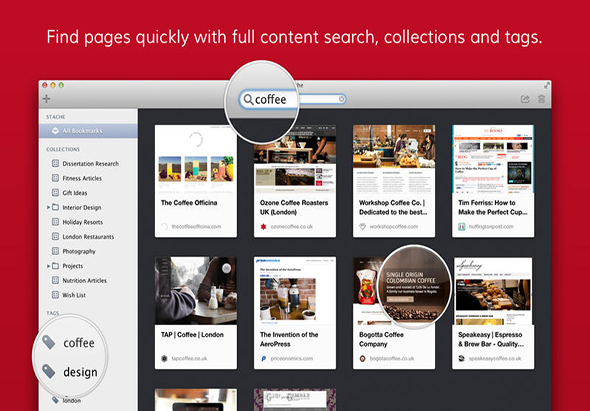Click the priceonomics.com link

(292, 358)
